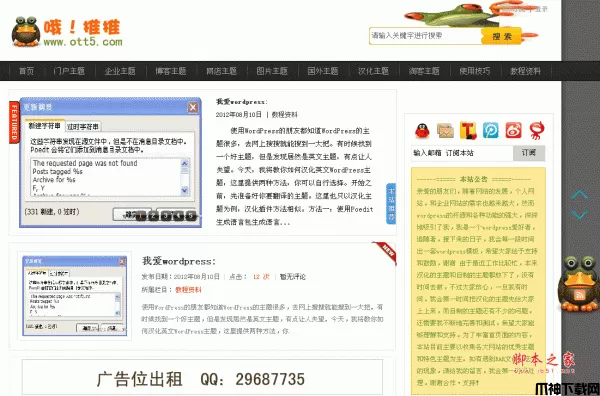The height and width of the screenshot is (396, 600).
Task: Click the envelope mail icon
Action: [x=445, y=131]
